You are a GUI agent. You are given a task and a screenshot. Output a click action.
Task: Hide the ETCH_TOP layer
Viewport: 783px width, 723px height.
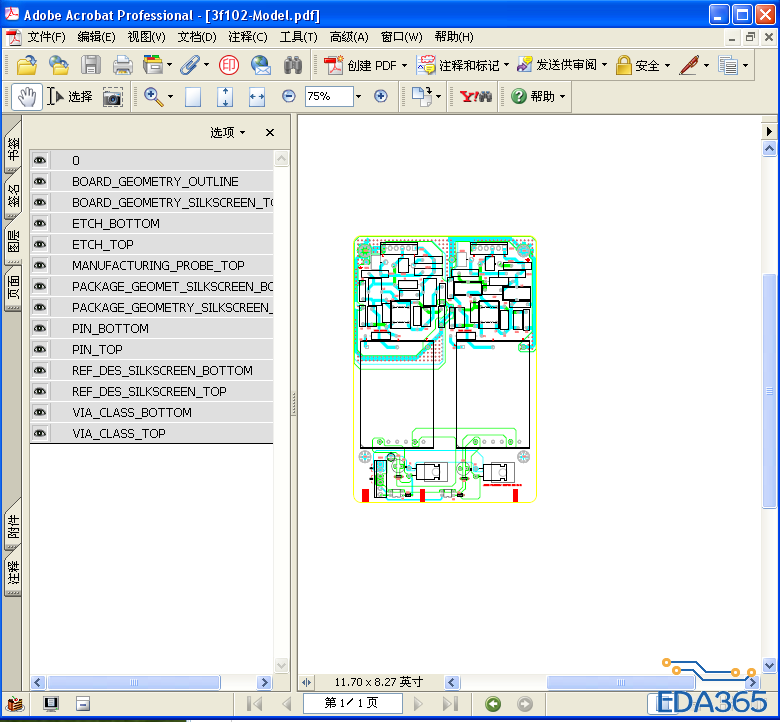[40, 245]
